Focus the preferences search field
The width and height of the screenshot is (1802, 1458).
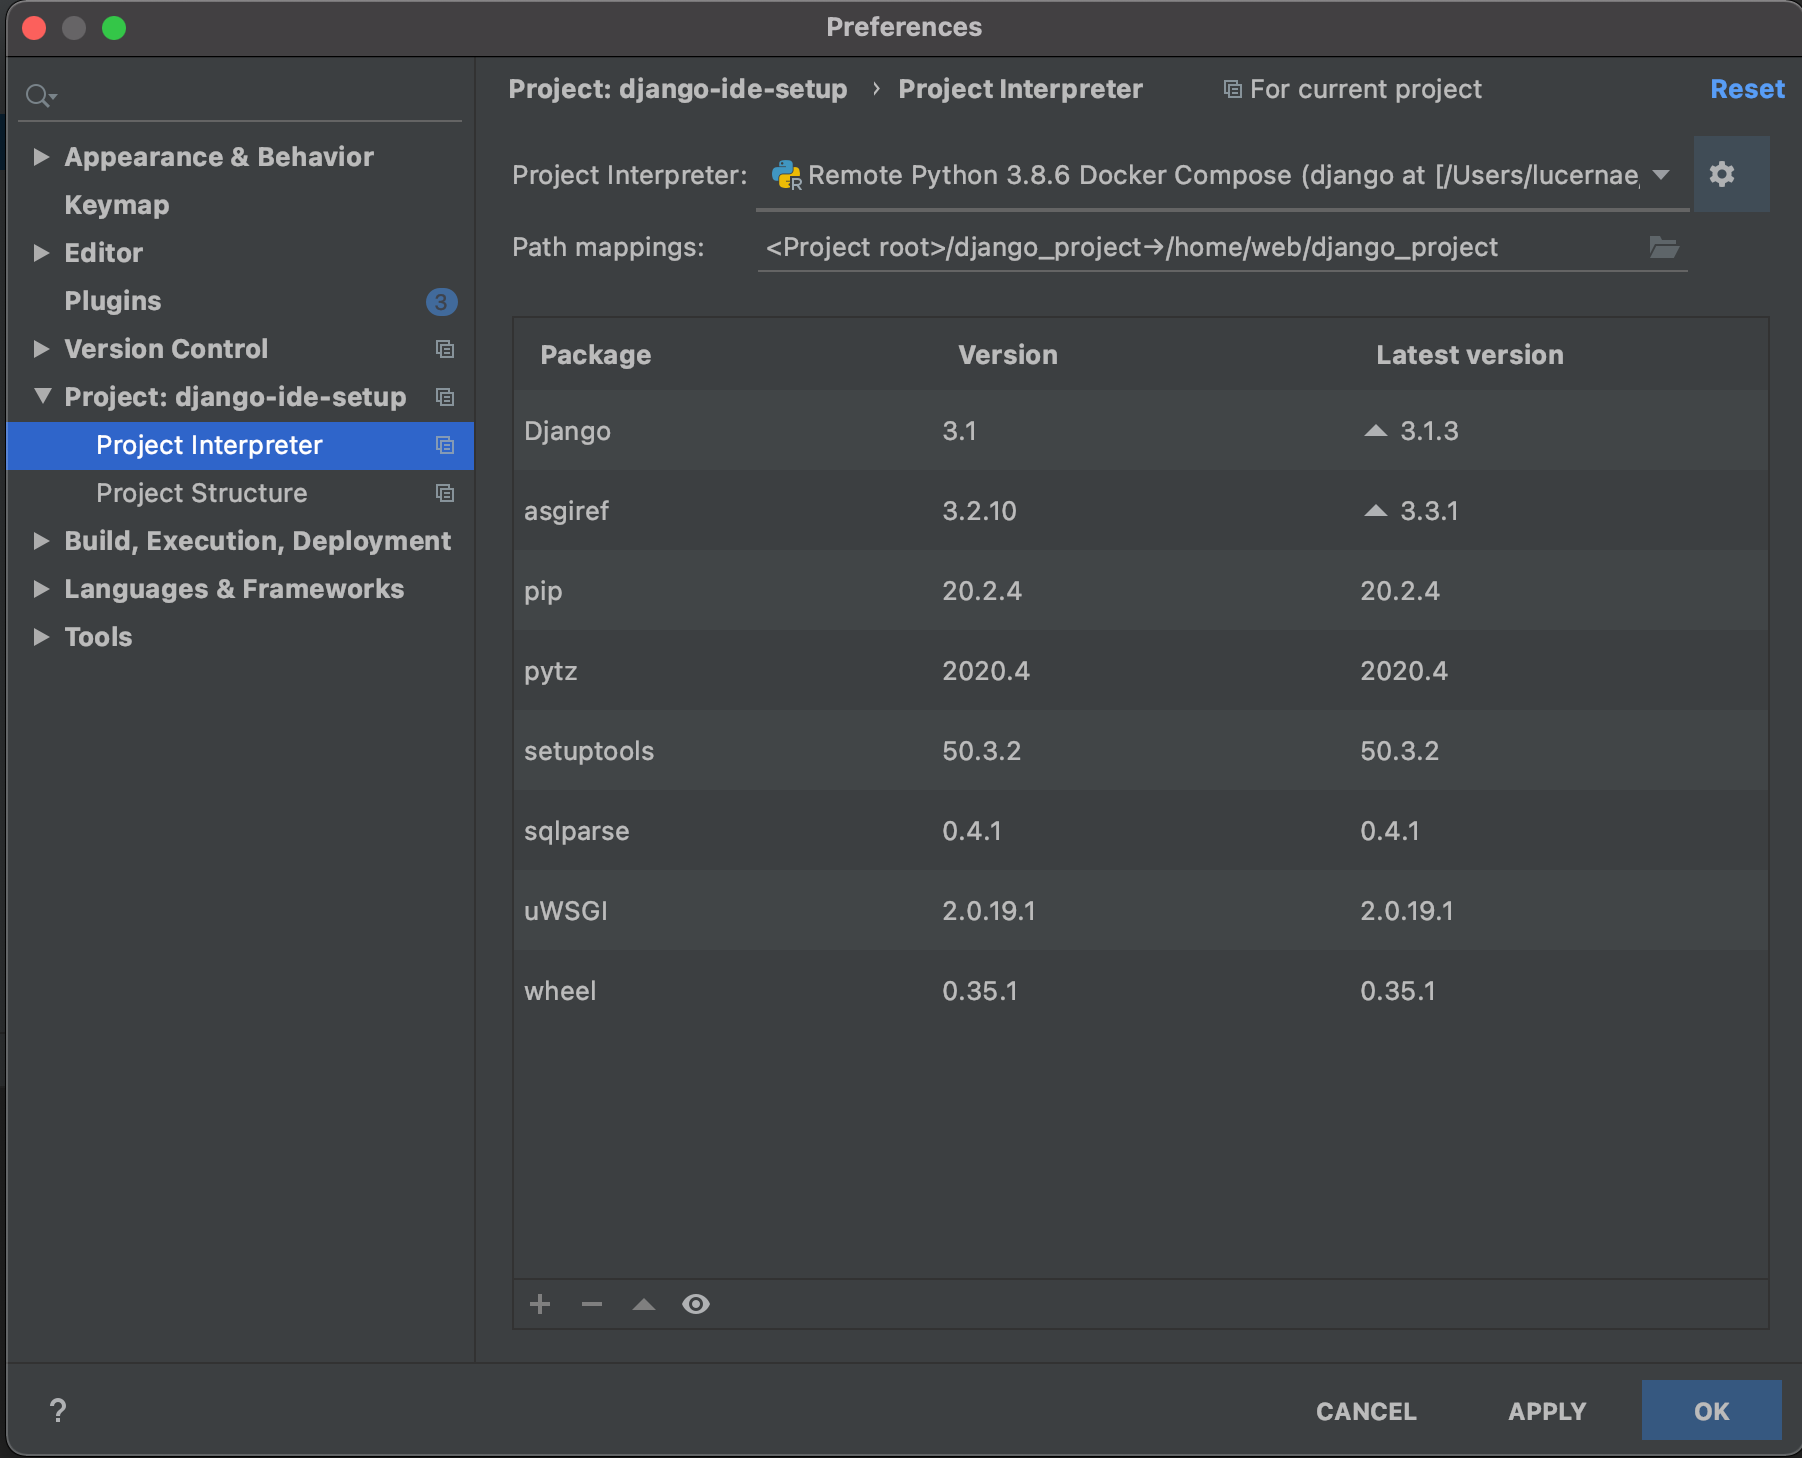[x=240, y=96]
